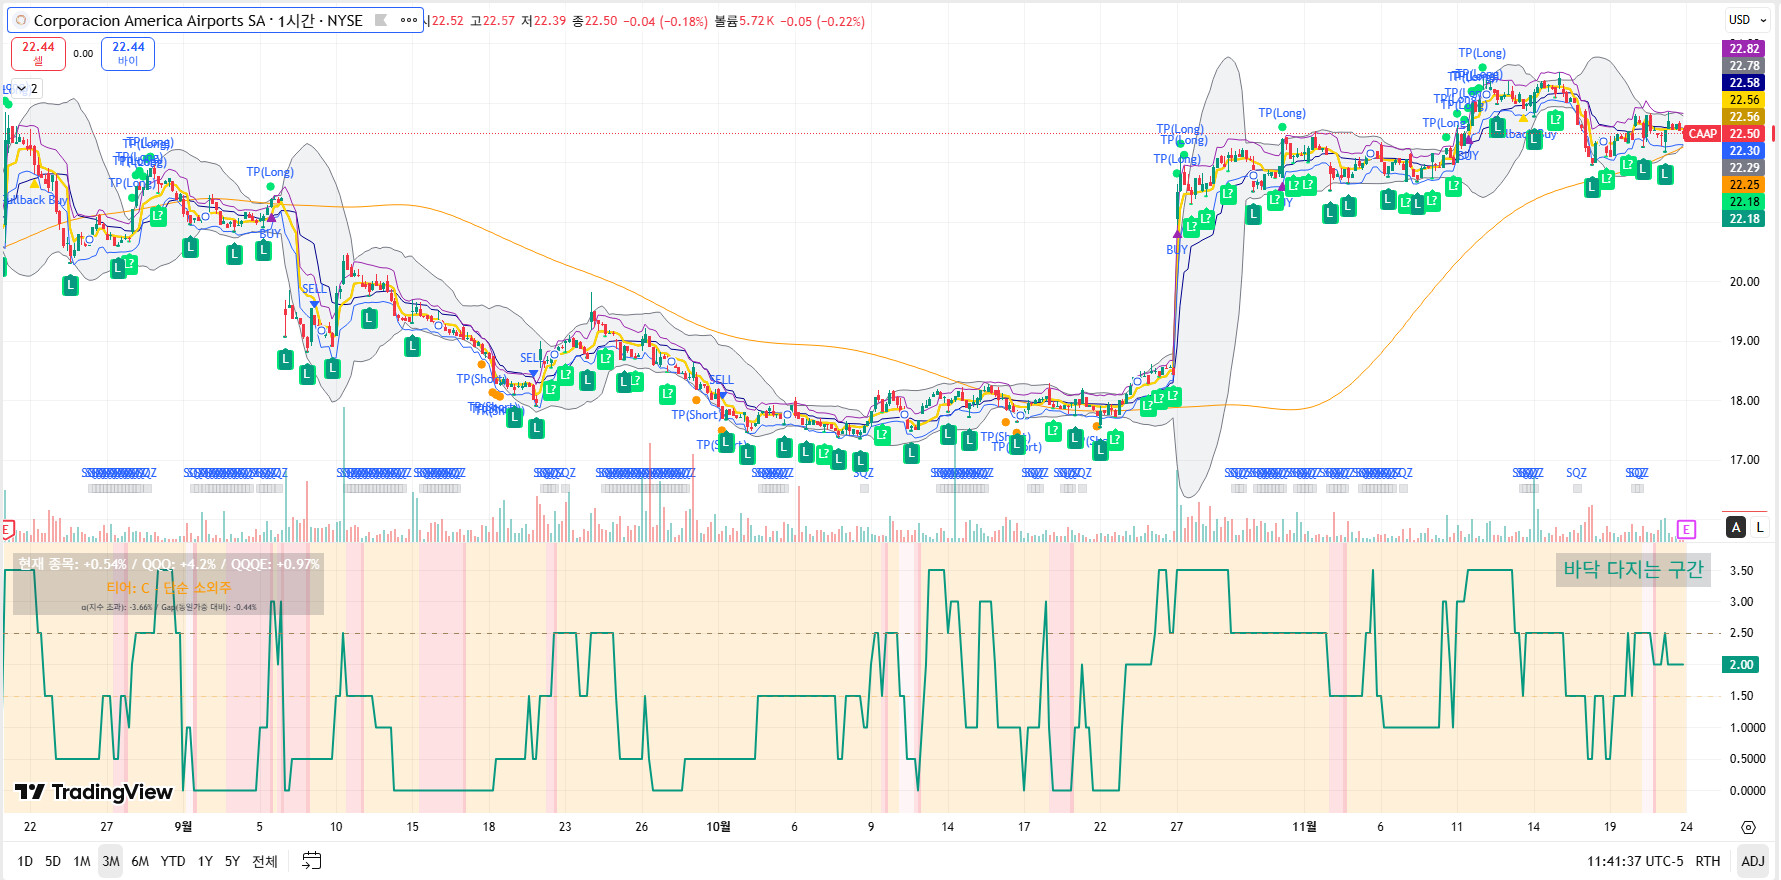This screenshot has height=880, width=1781.
Task: Click the 11:41:37 UTC-5 timezone clock
Action: [x=1634, y=861]
